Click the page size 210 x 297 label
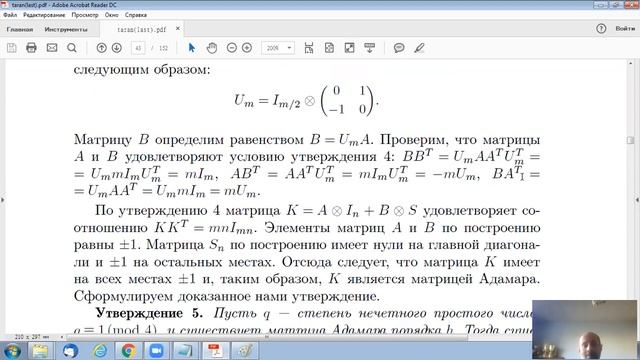 tap(32, 337)
